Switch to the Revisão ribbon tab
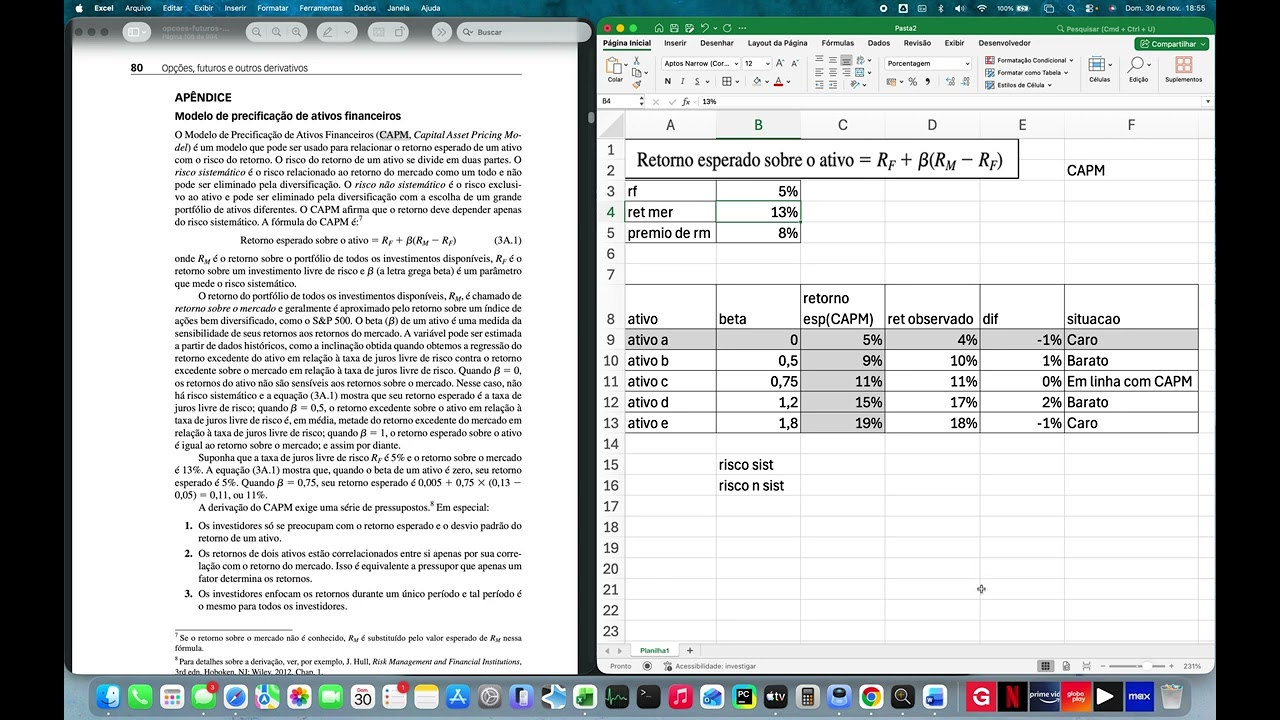 point(917,43)
